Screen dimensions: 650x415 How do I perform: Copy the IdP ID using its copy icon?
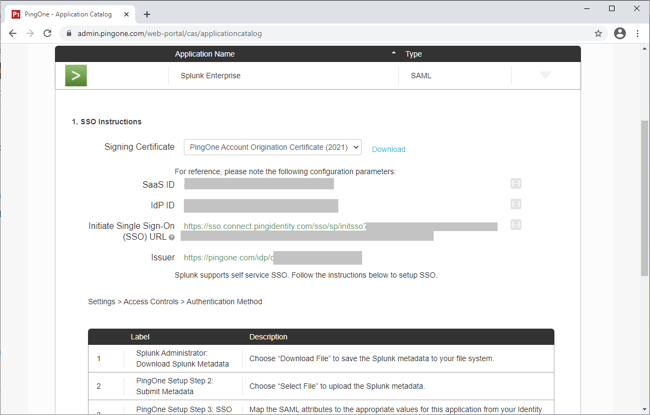point(516,204)
